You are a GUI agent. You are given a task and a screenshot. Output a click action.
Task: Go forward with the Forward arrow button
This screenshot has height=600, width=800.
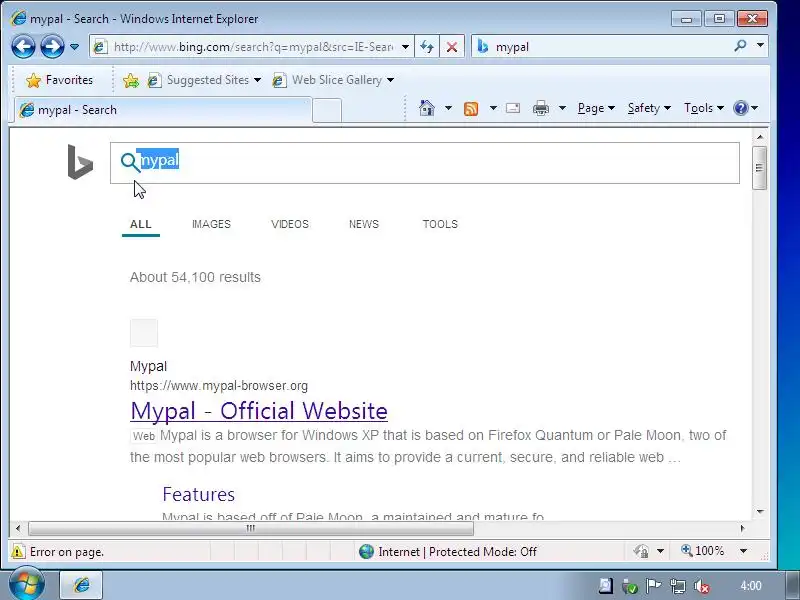52,47
